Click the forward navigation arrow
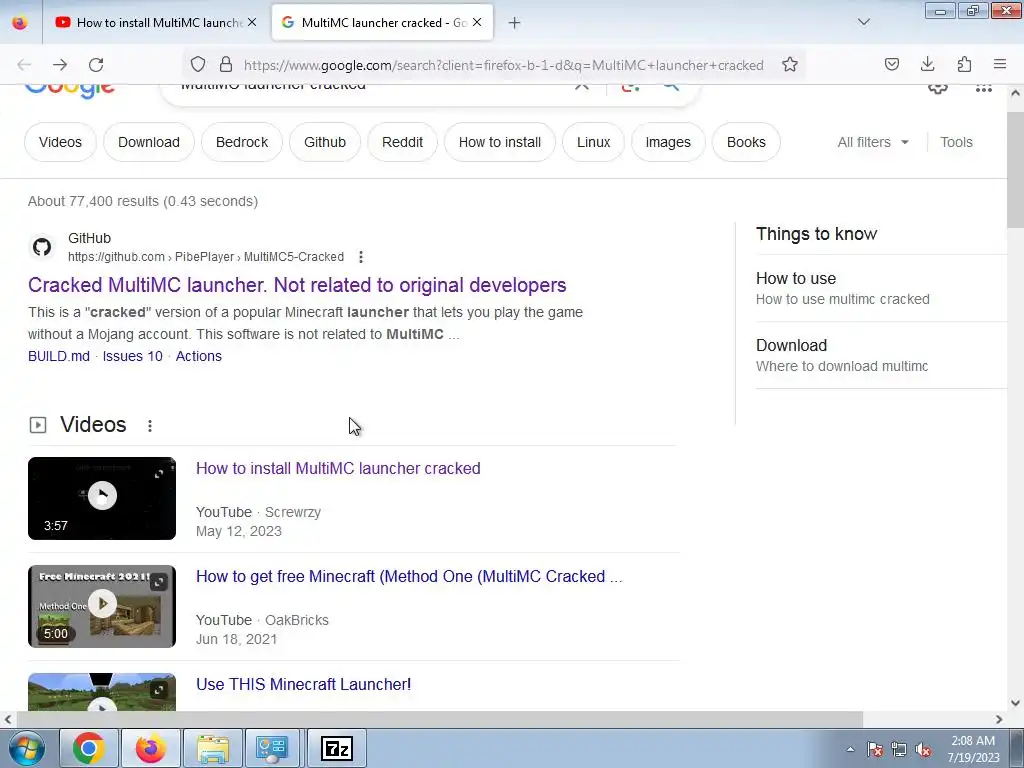The width and height of the screenshot is (1024, 768). (60, 65)
